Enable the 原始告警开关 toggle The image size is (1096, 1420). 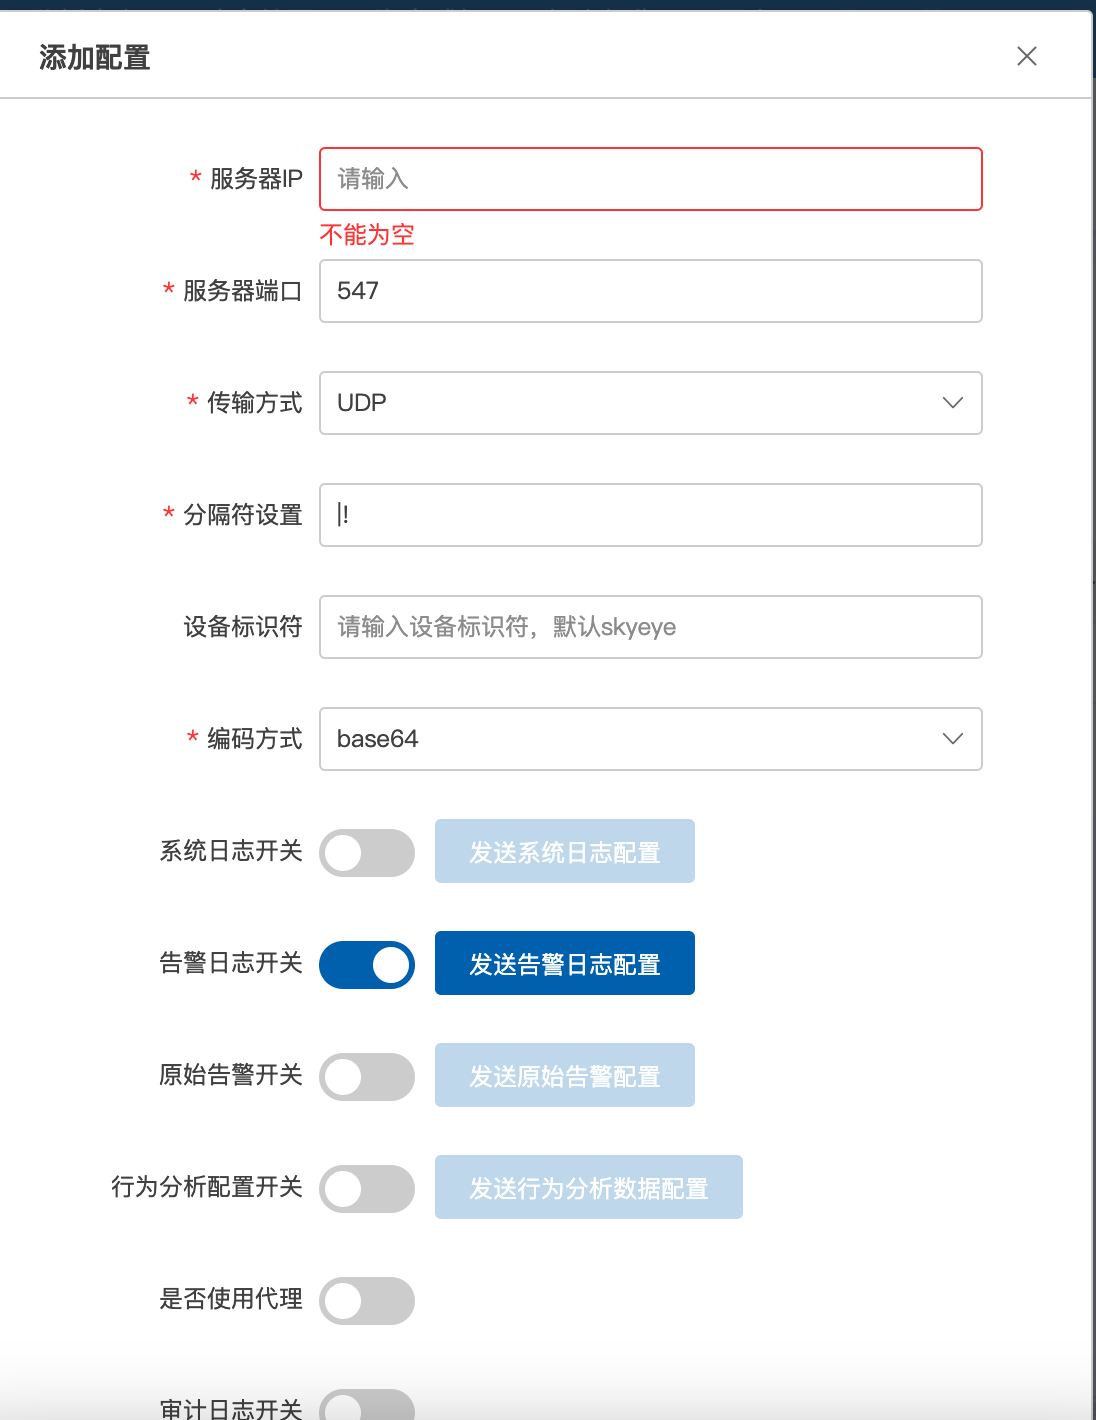(367, 1077)
